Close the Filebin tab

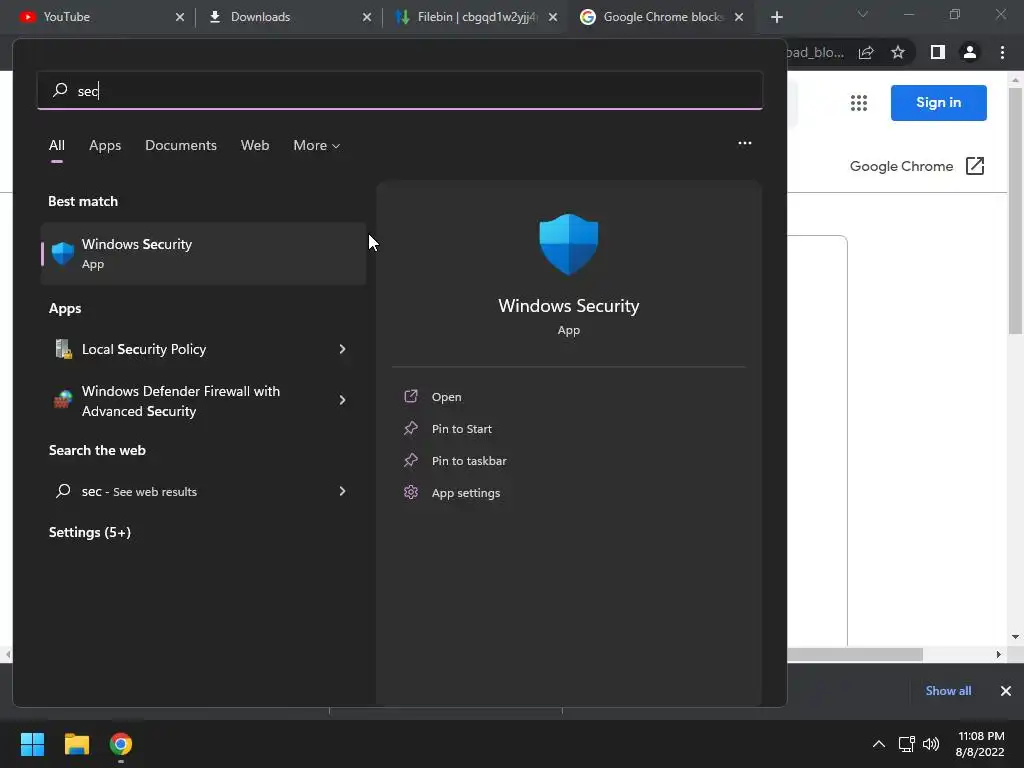553,18
